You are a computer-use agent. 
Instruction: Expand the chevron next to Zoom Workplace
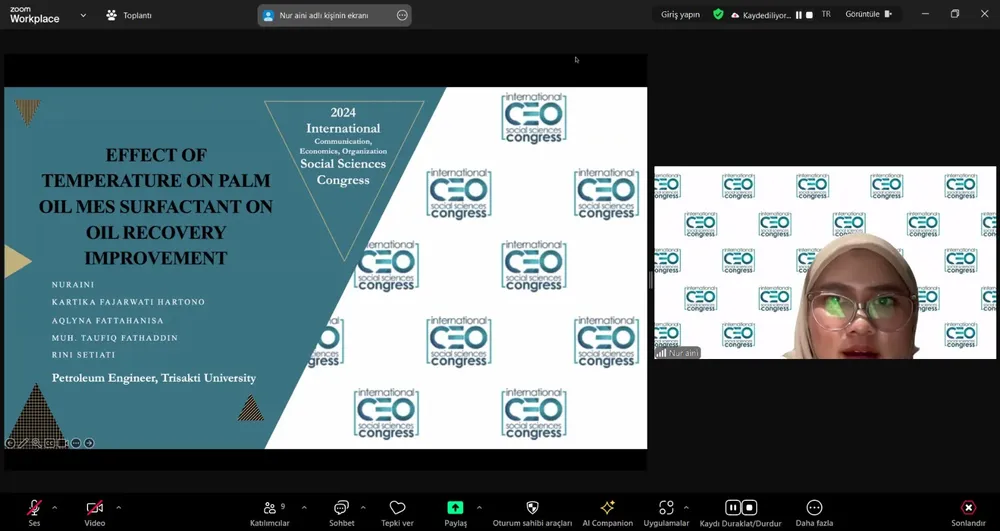[x=83, y=15]
